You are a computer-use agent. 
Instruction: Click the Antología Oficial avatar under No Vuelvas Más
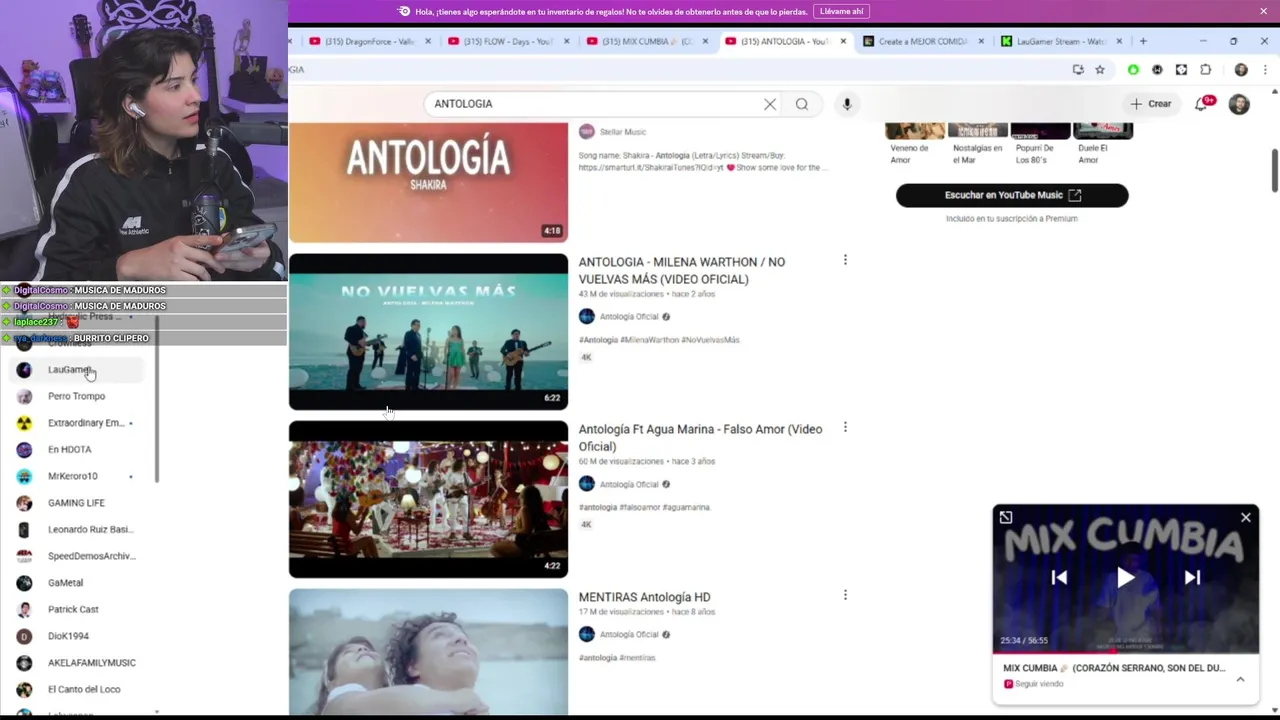(x=587, y=317)
